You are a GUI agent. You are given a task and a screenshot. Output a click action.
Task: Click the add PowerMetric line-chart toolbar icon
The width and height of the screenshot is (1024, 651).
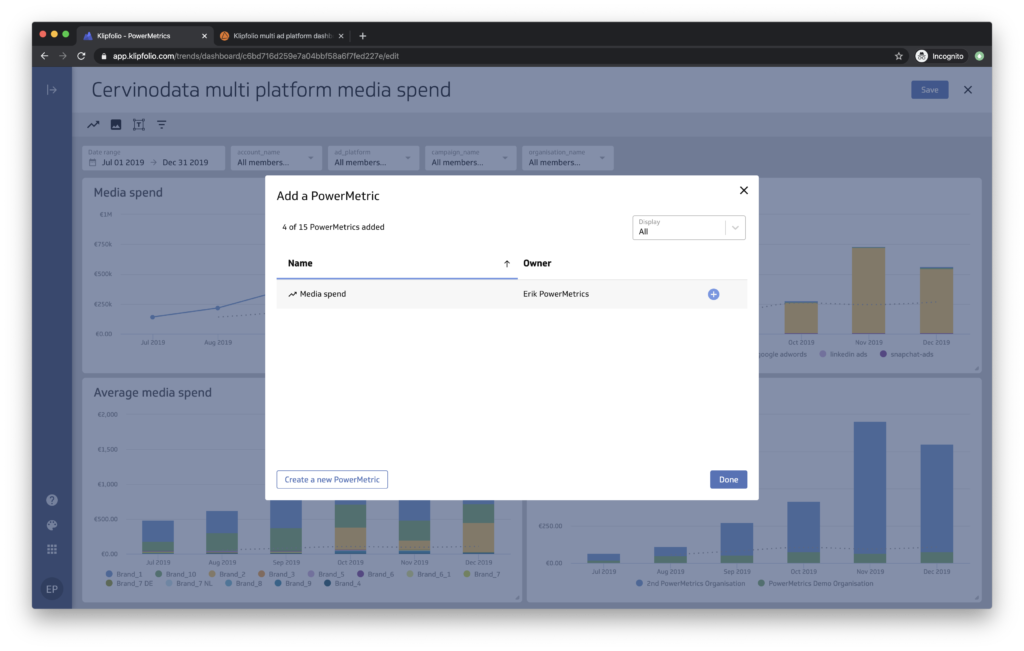93,125
